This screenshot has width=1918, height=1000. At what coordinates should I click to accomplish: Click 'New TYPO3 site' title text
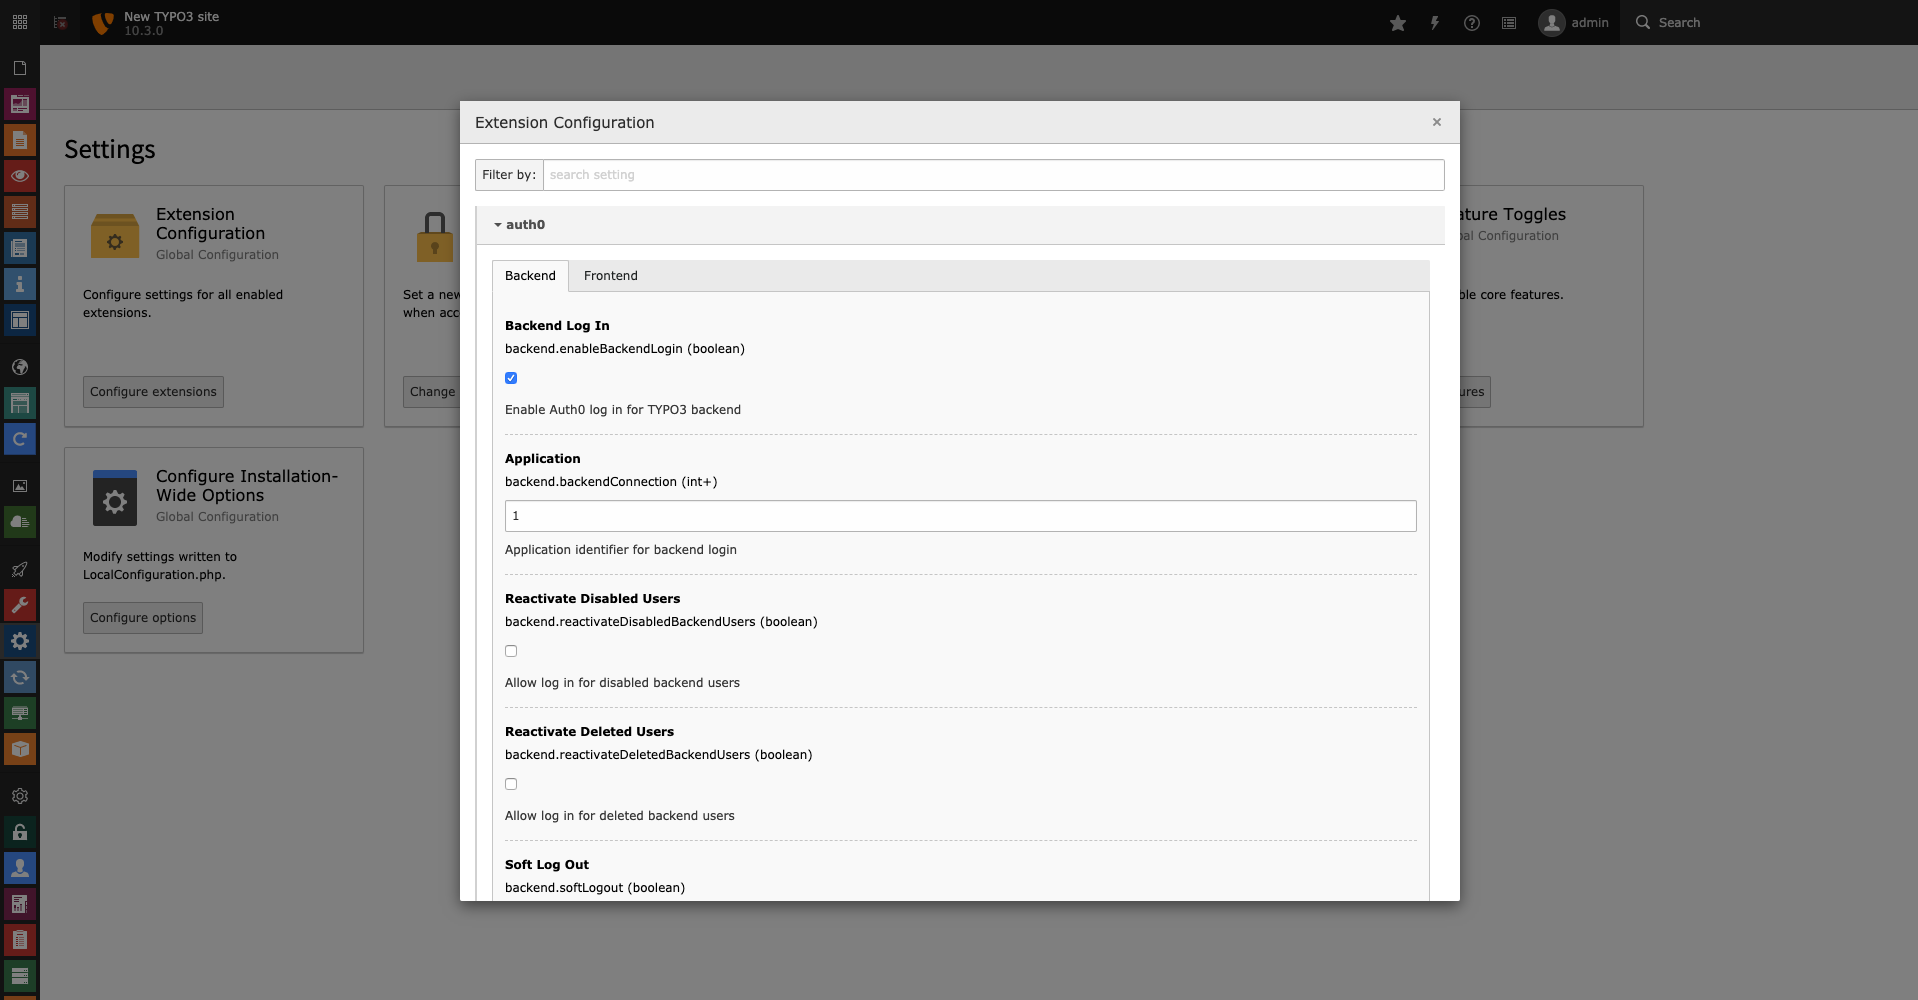pos(171,16)
